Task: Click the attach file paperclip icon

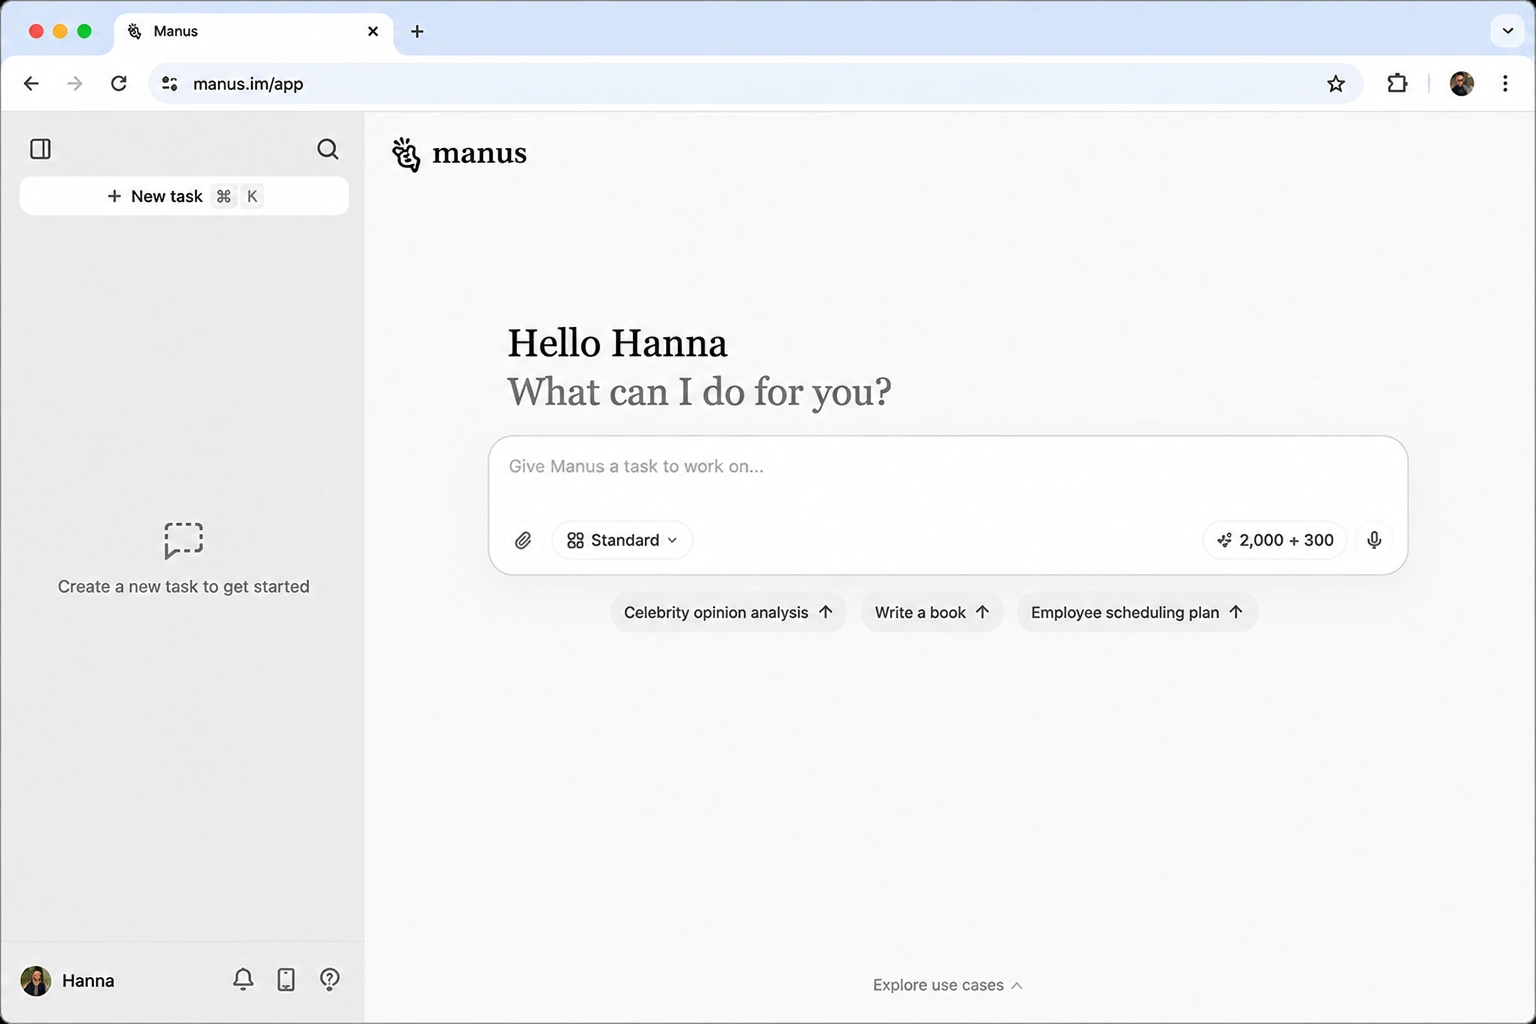Action: (523, 540)
